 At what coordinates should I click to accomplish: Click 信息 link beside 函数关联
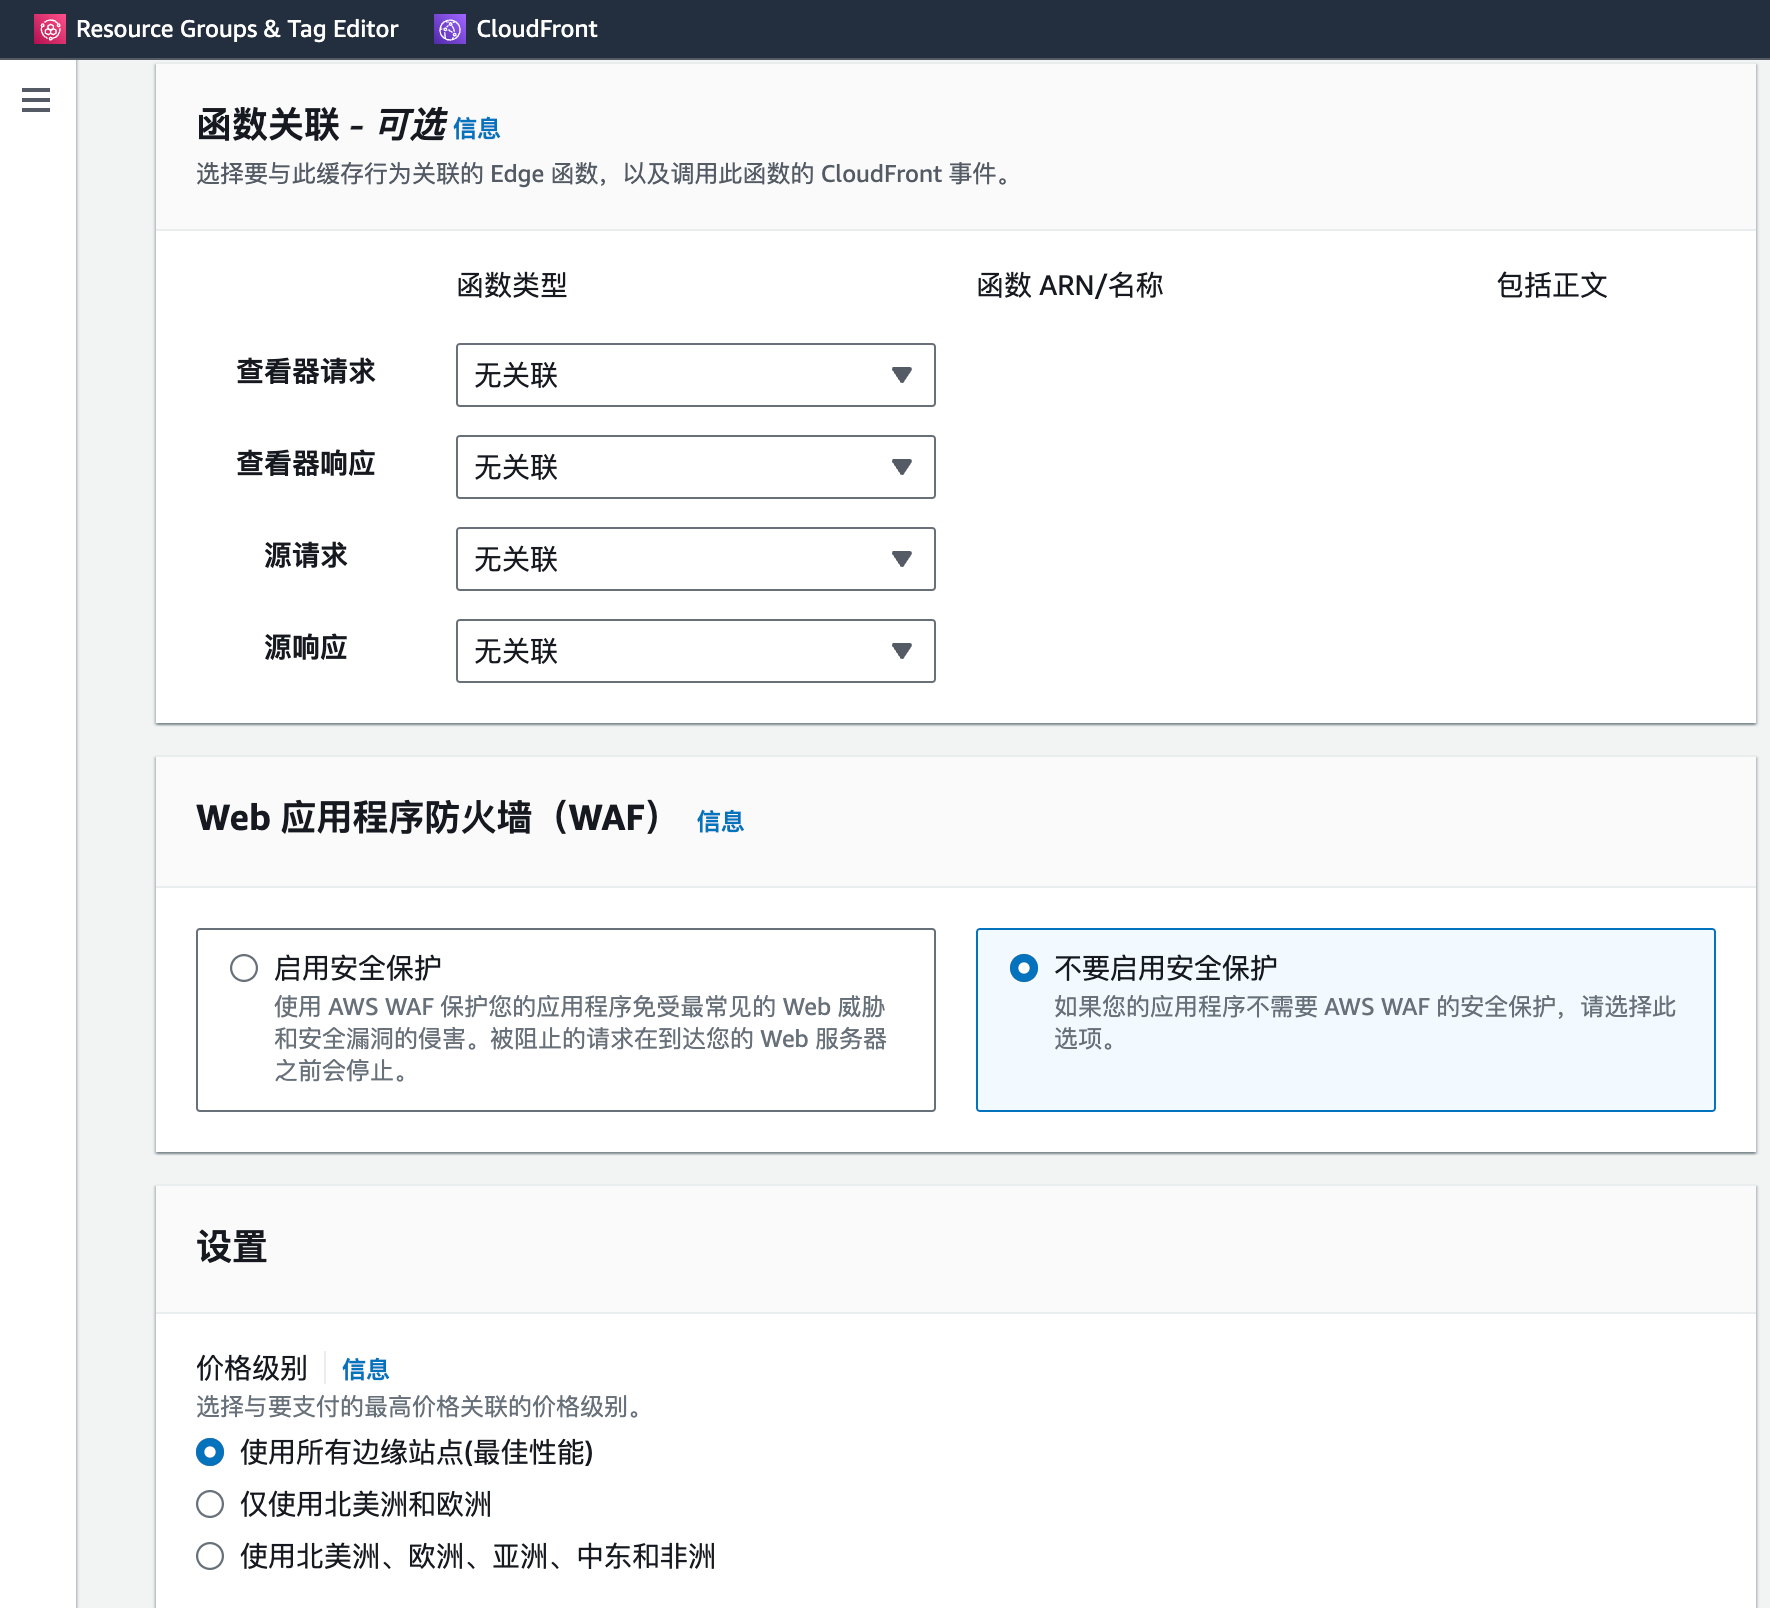[476, 129]
